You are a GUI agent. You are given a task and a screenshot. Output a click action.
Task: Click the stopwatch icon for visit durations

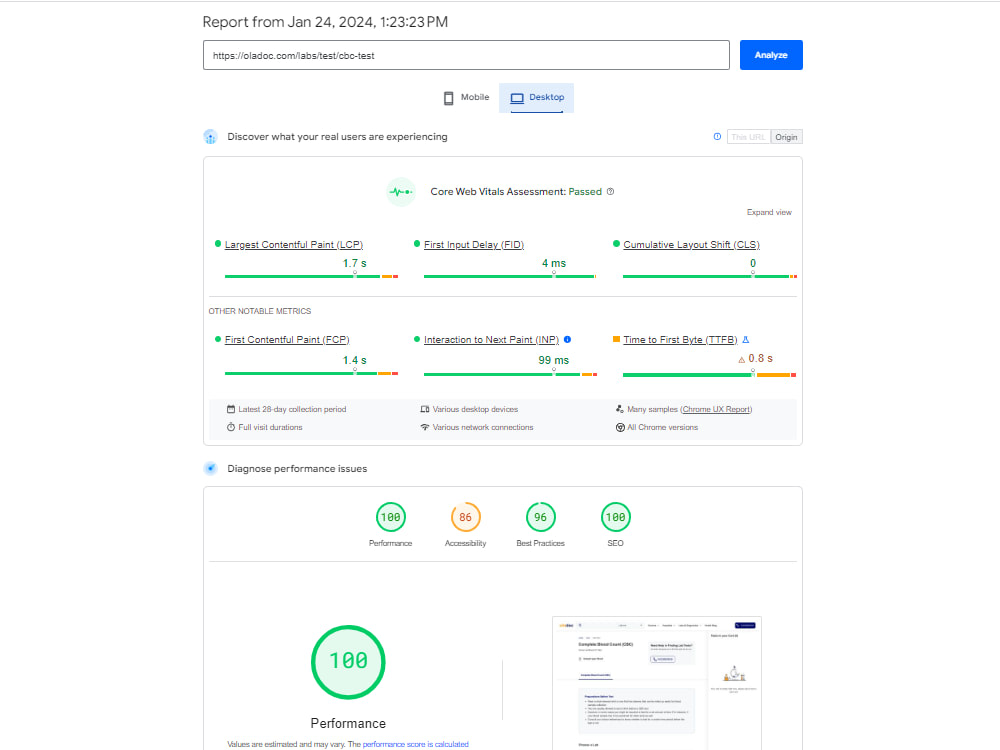[231, 427]
